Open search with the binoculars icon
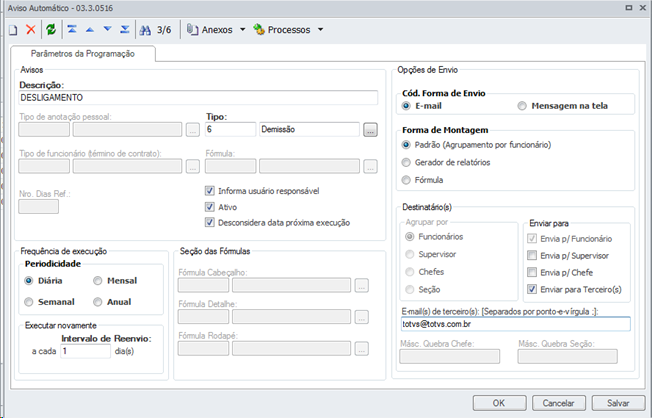 point(145,30)
